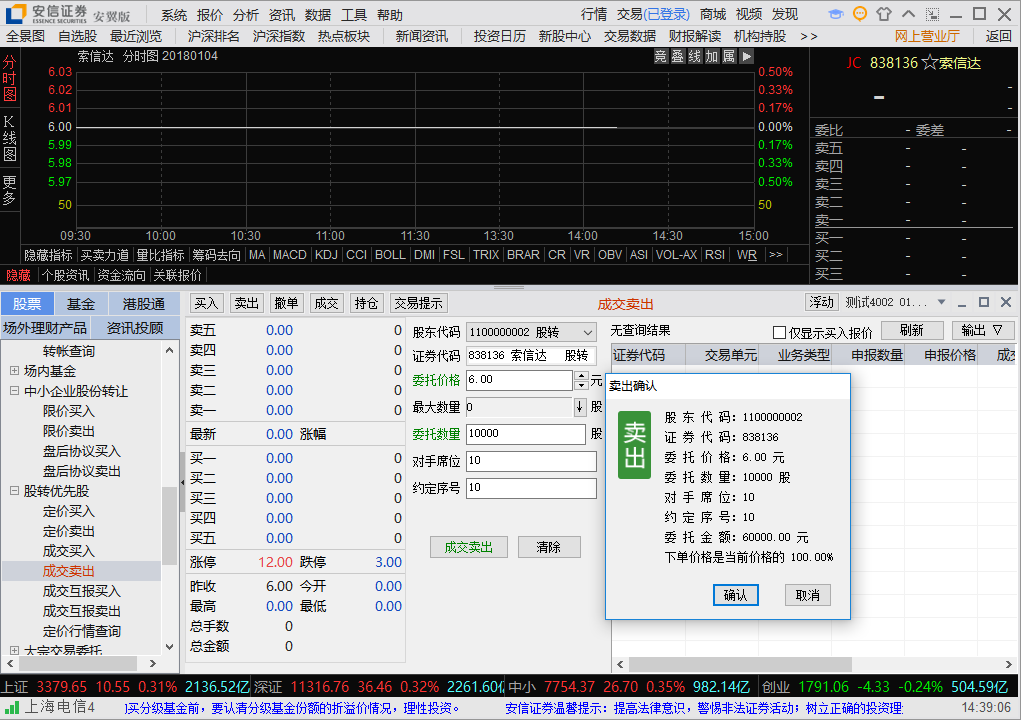The image size is (1021, 720).
Task: Collapse the top bar with the up-arrow icon
Action: coord(908,14)
